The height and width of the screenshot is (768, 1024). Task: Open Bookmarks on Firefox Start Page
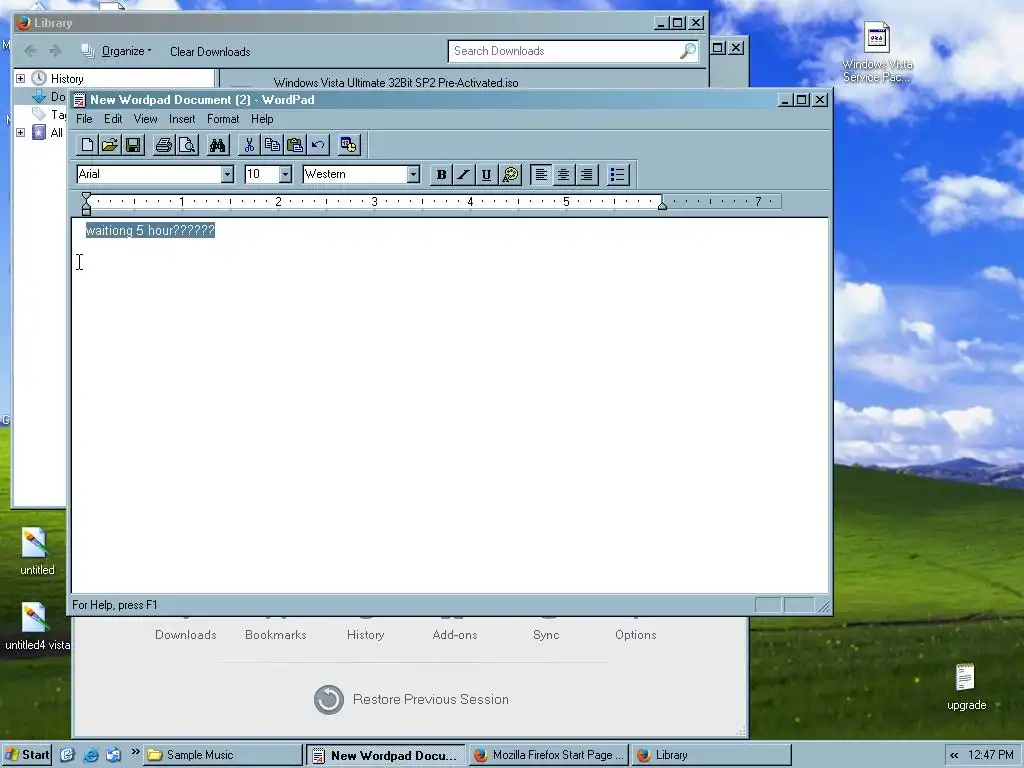(276, 635)
